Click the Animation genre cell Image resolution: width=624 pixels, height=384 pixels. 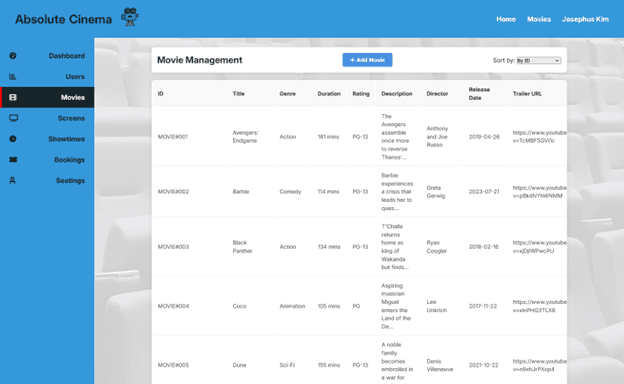292,306
